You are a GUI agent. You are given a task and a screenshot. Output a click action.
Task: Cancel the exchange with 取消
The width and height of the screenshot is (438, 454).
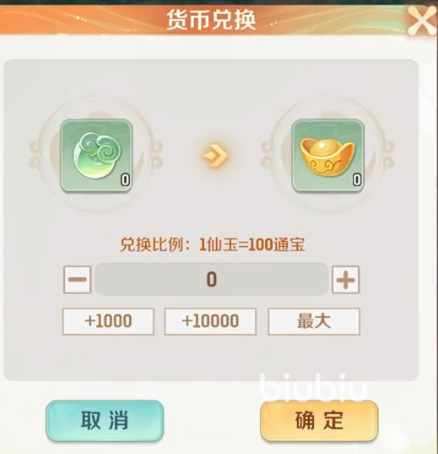pyautogui.click(x=105, y=421)
